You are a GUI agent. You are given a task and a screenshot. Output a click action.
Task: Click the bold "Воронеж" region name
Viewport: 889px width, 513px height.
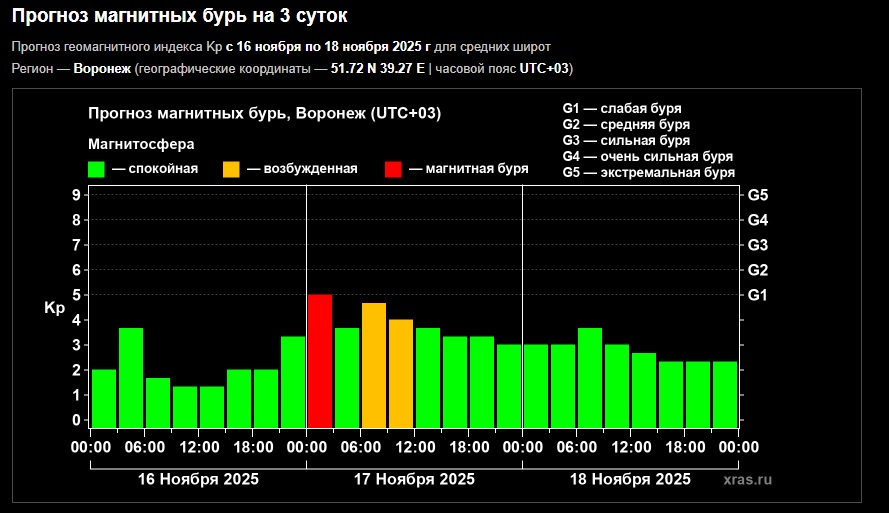[102, 68]
